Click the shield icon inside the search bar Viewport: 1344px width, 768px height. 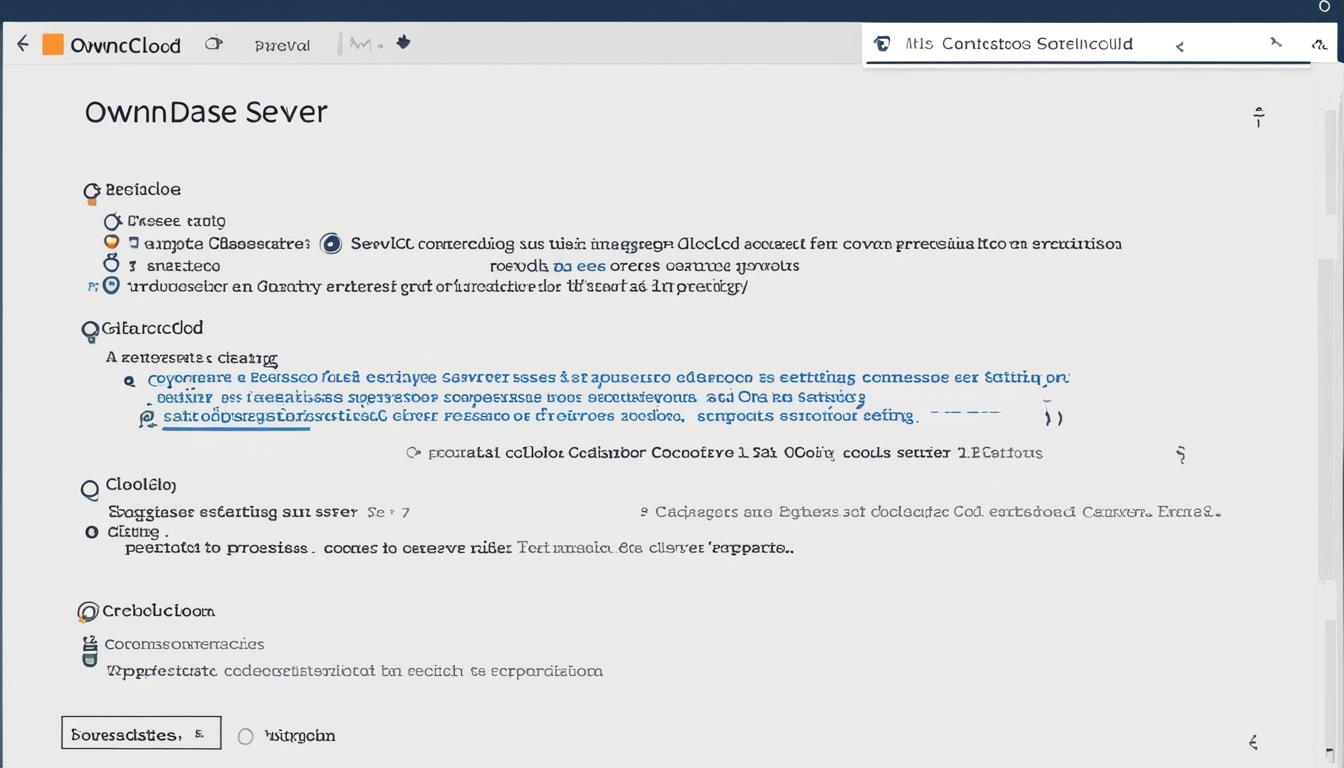(x=881, y=43)
